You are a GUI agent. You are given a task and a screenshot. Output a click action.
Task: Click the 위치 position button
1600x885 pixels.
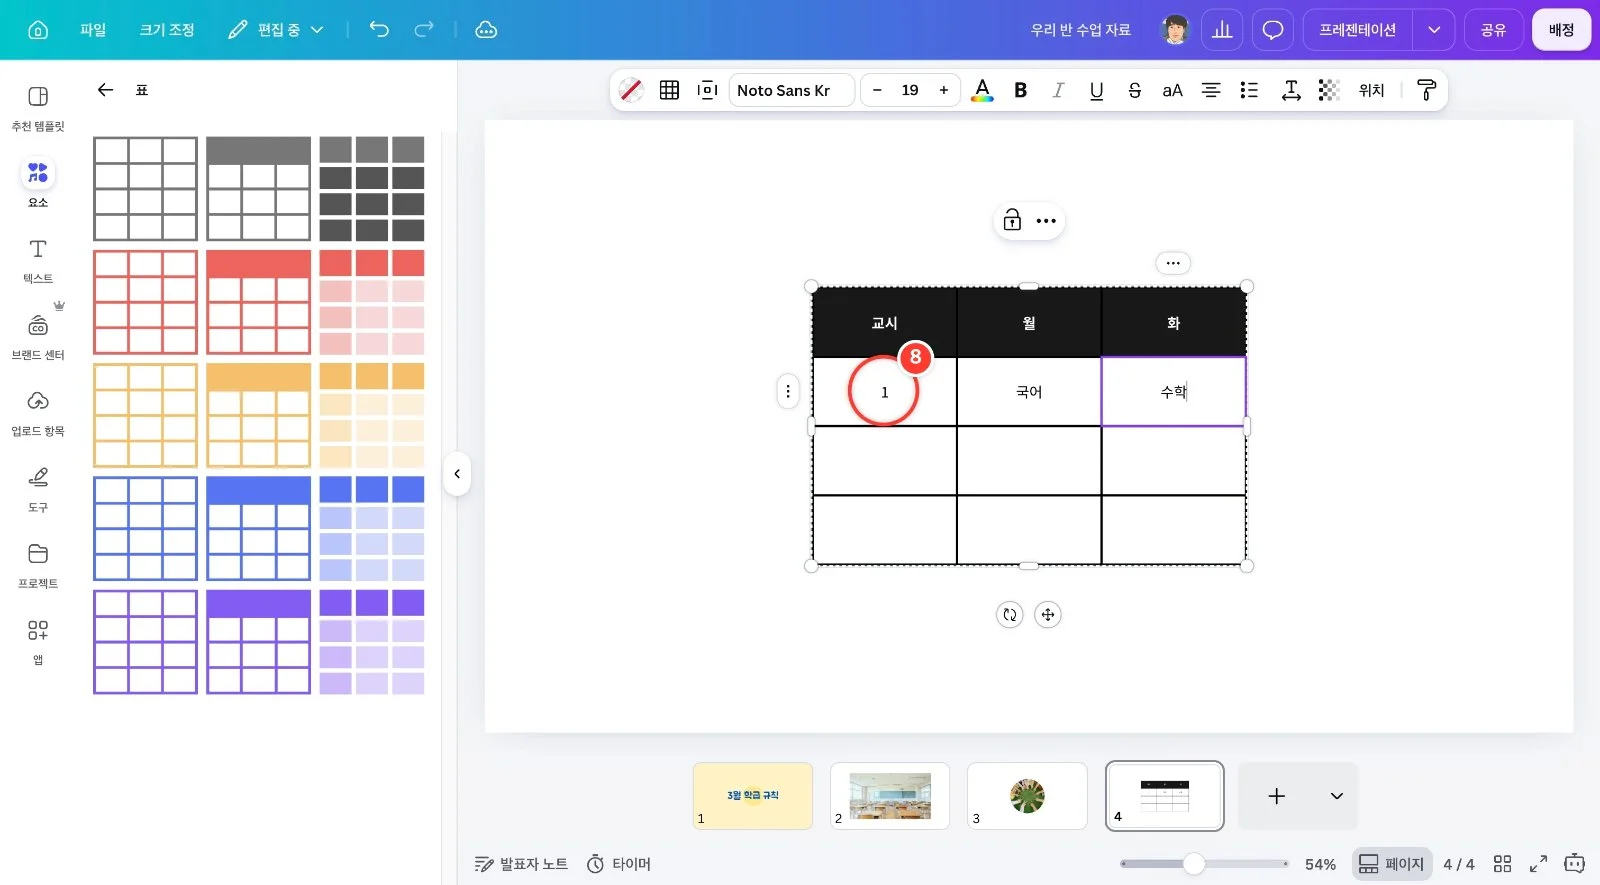coord(1372,90)
